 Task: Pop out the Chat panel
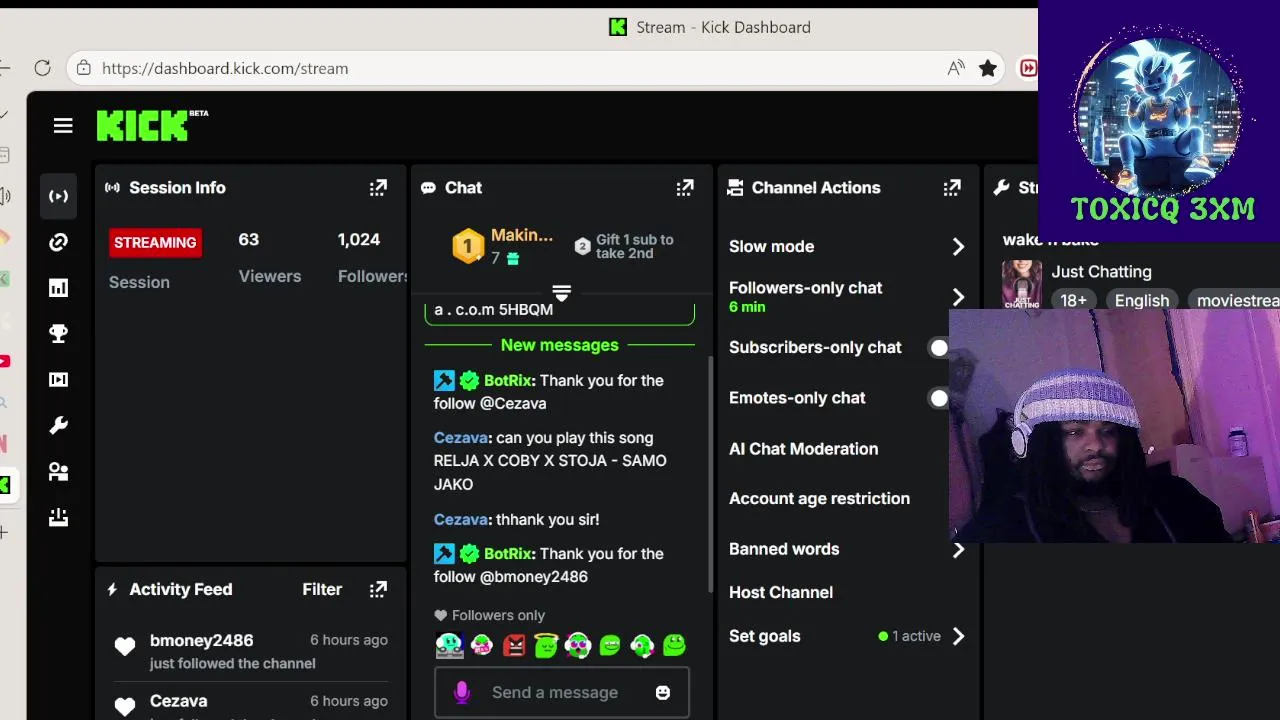tap(685, 188)
